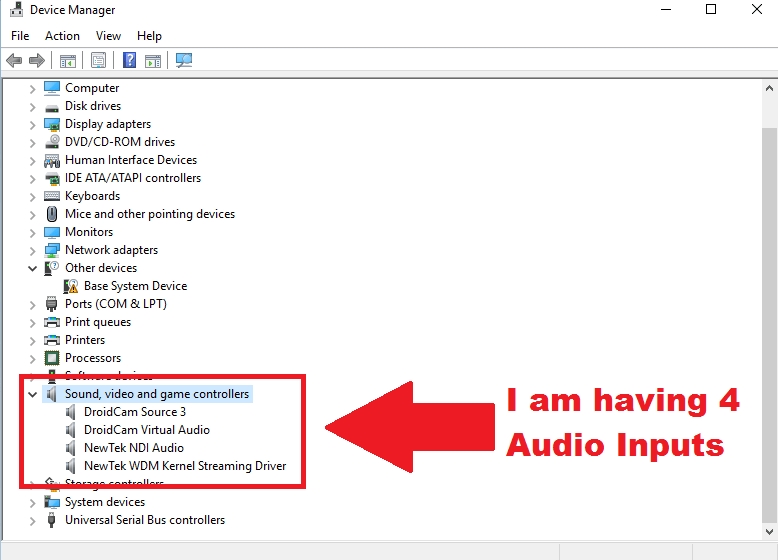The image size is (778, 560).
Task: Click the scrollbar up arrow
Action: point(769,88)
